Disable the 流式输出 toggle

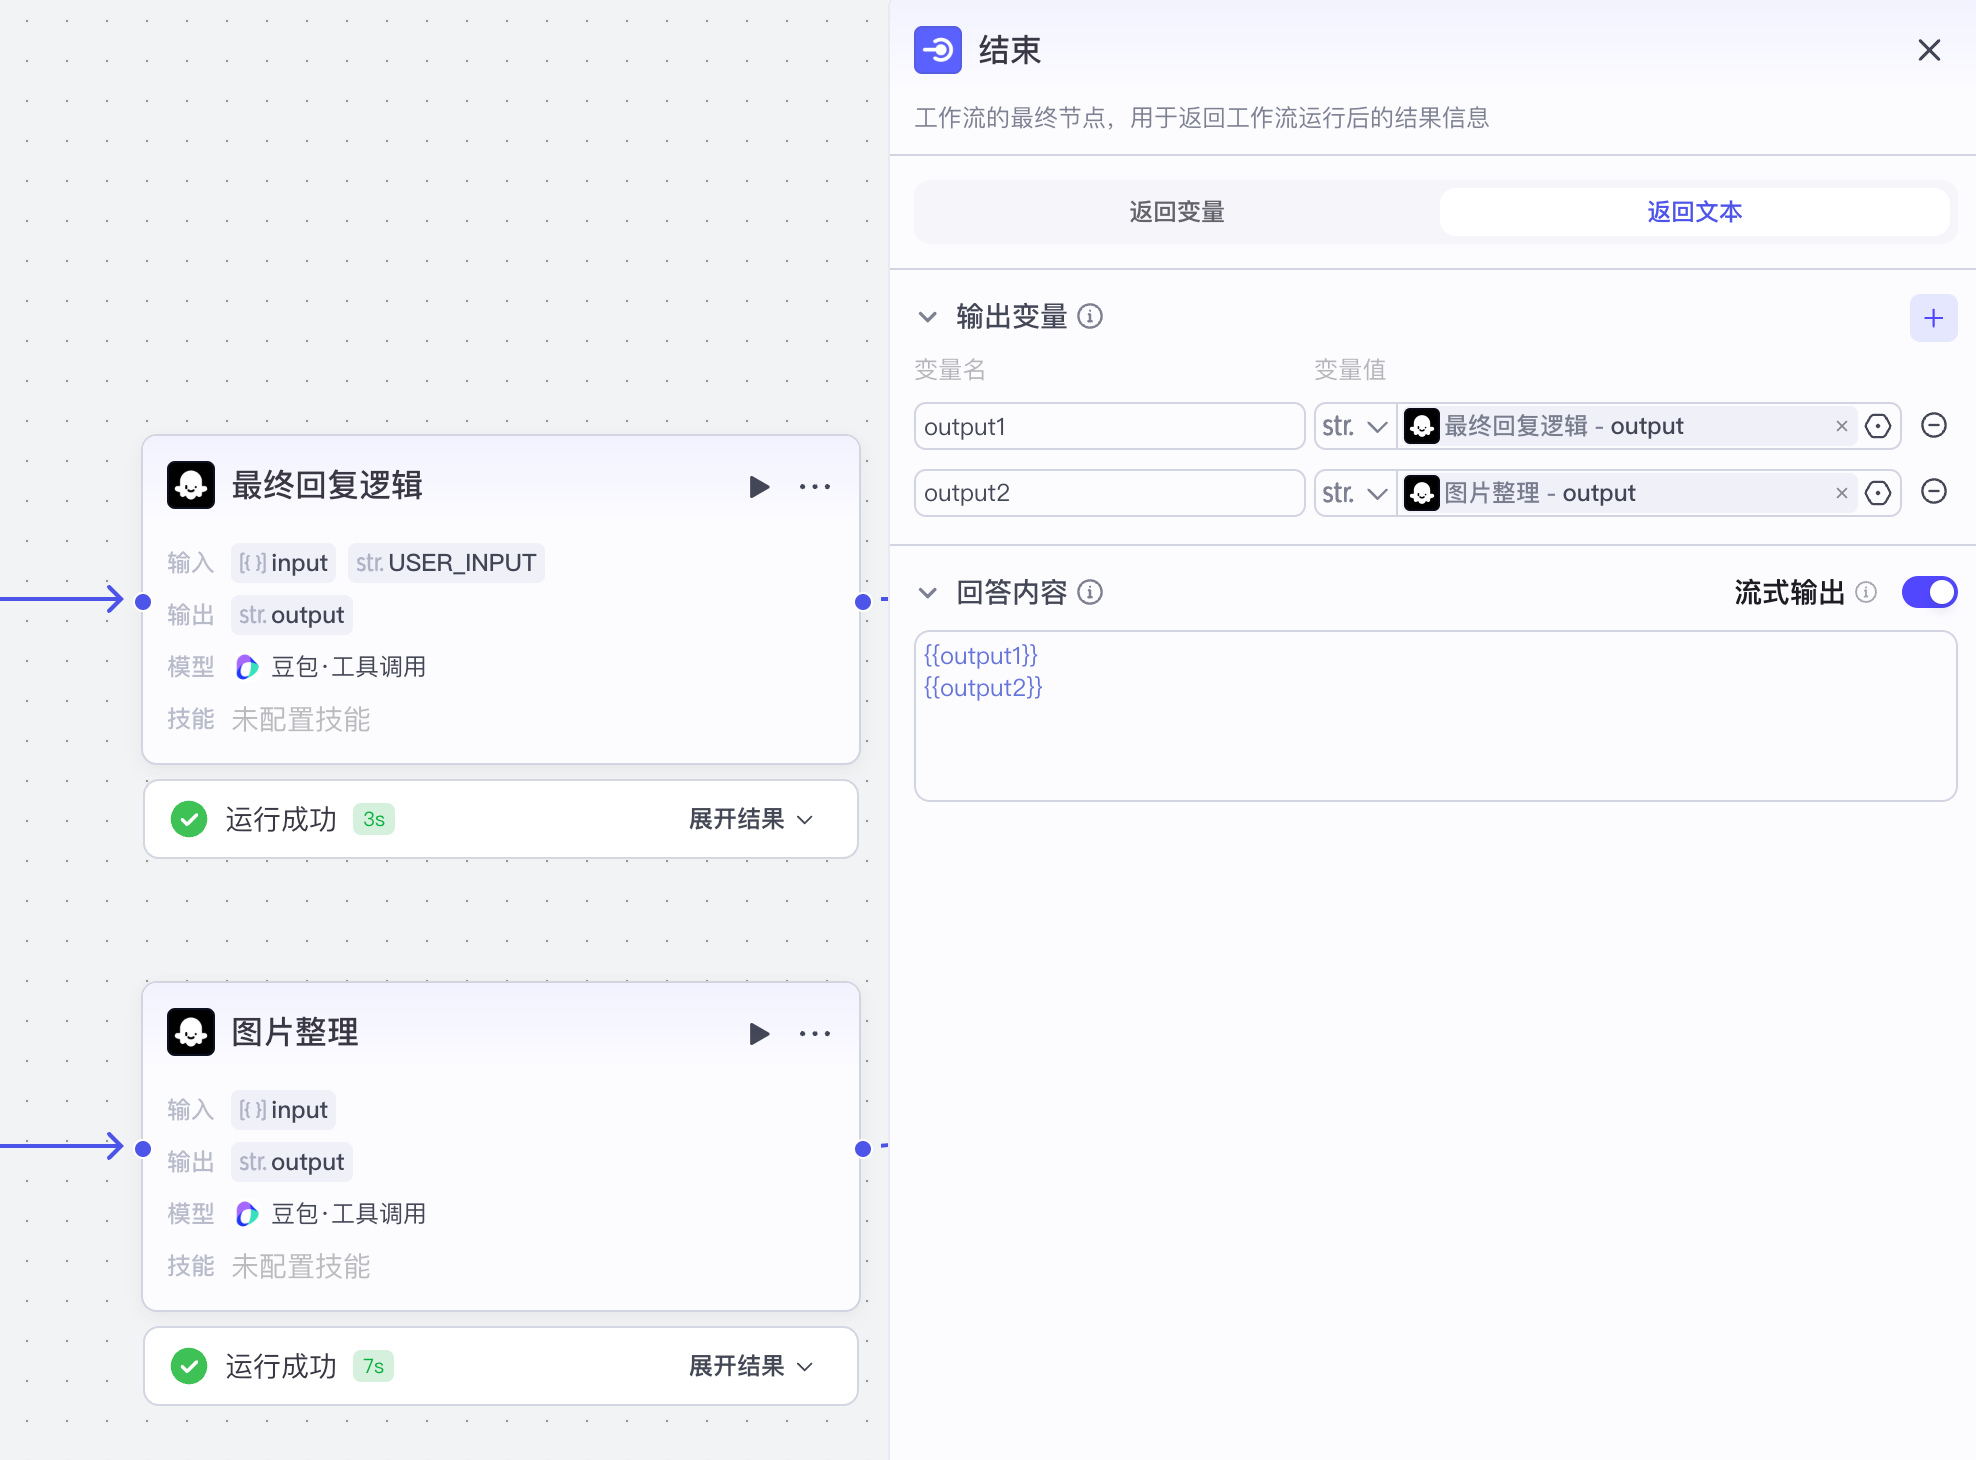pos(1929,591)
